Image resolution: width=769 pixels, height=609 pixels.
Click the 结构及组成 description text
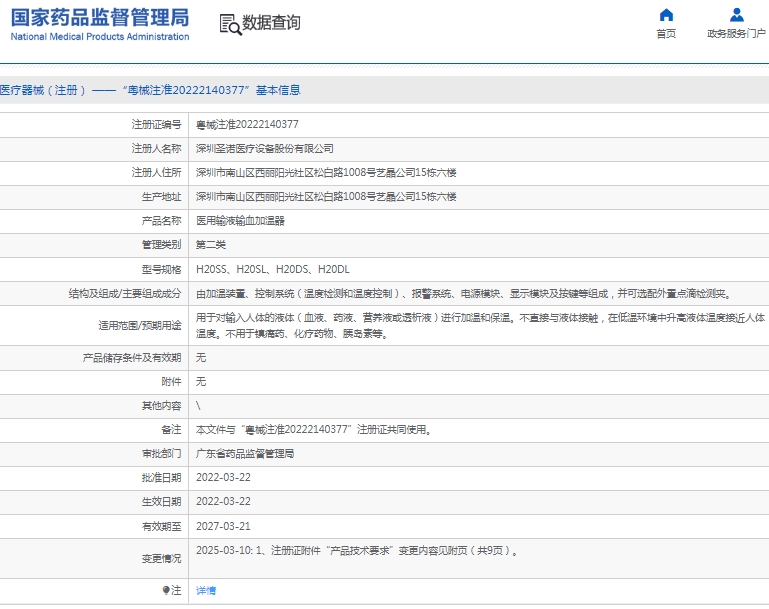[464, 294]
